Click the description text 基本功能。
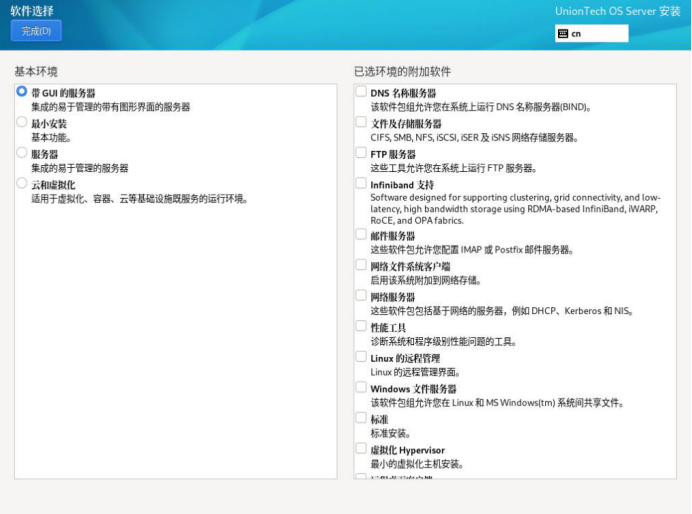Viewport: 692px width, 514px height. tap(51, 138)
